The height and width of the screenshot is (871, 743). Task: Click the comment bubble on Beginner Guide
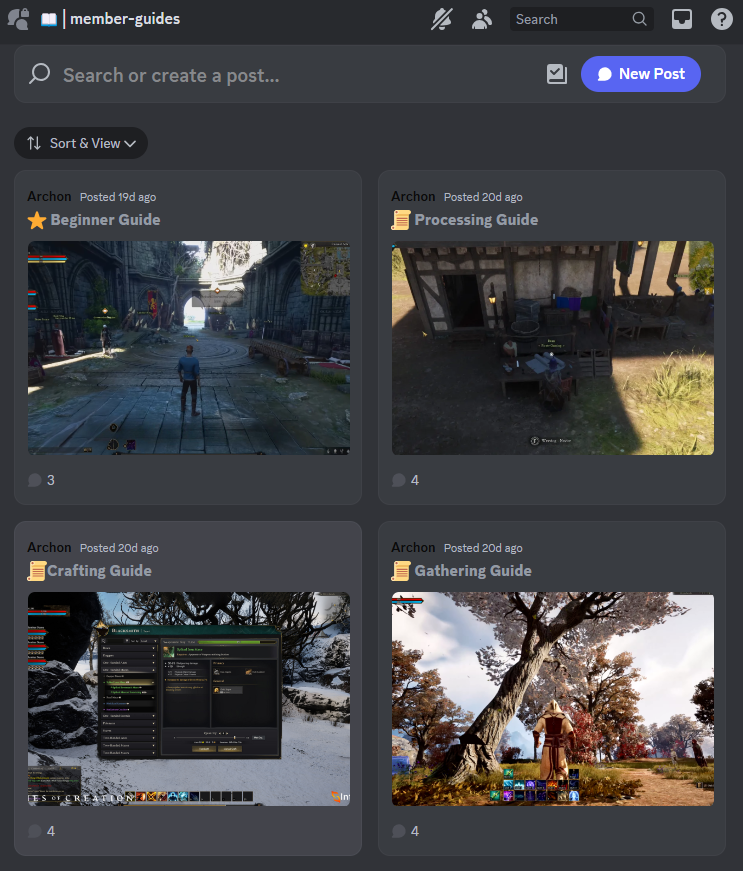[35, 480]
